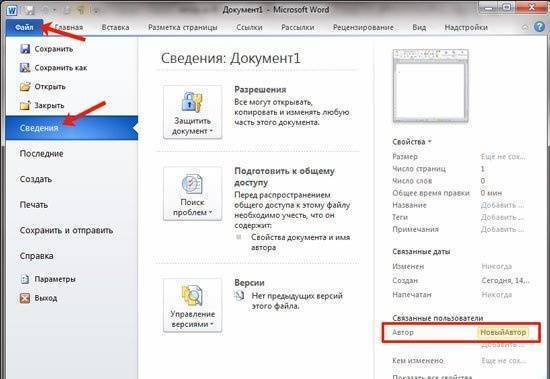Open the Управление версиями dropdown button
Viewport: 550px width, 379px height.
tap(192, 305)
